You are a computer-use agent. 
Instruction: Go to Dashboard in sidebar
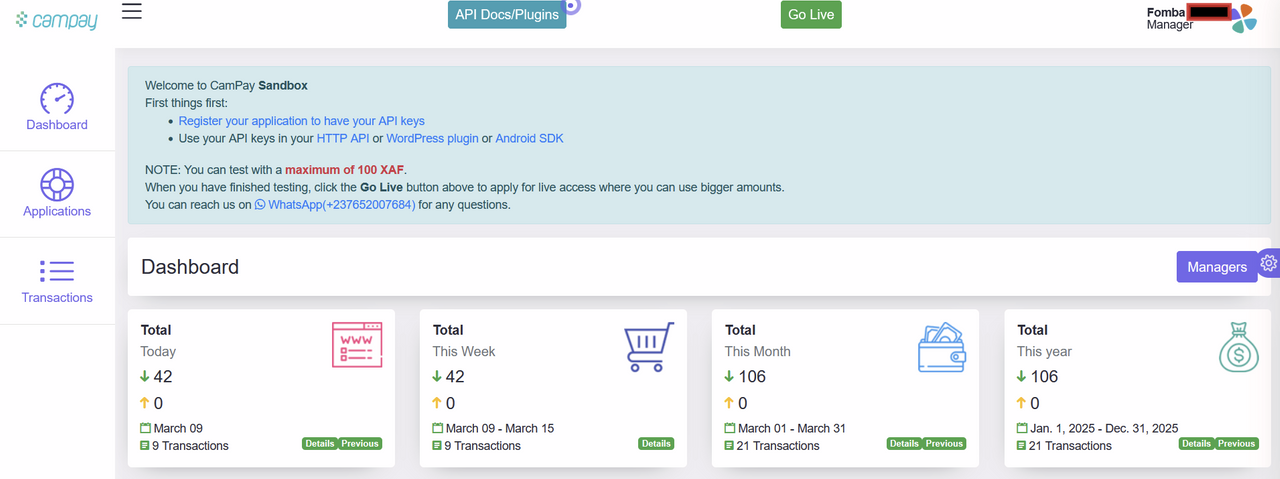(x=57, y=125)
